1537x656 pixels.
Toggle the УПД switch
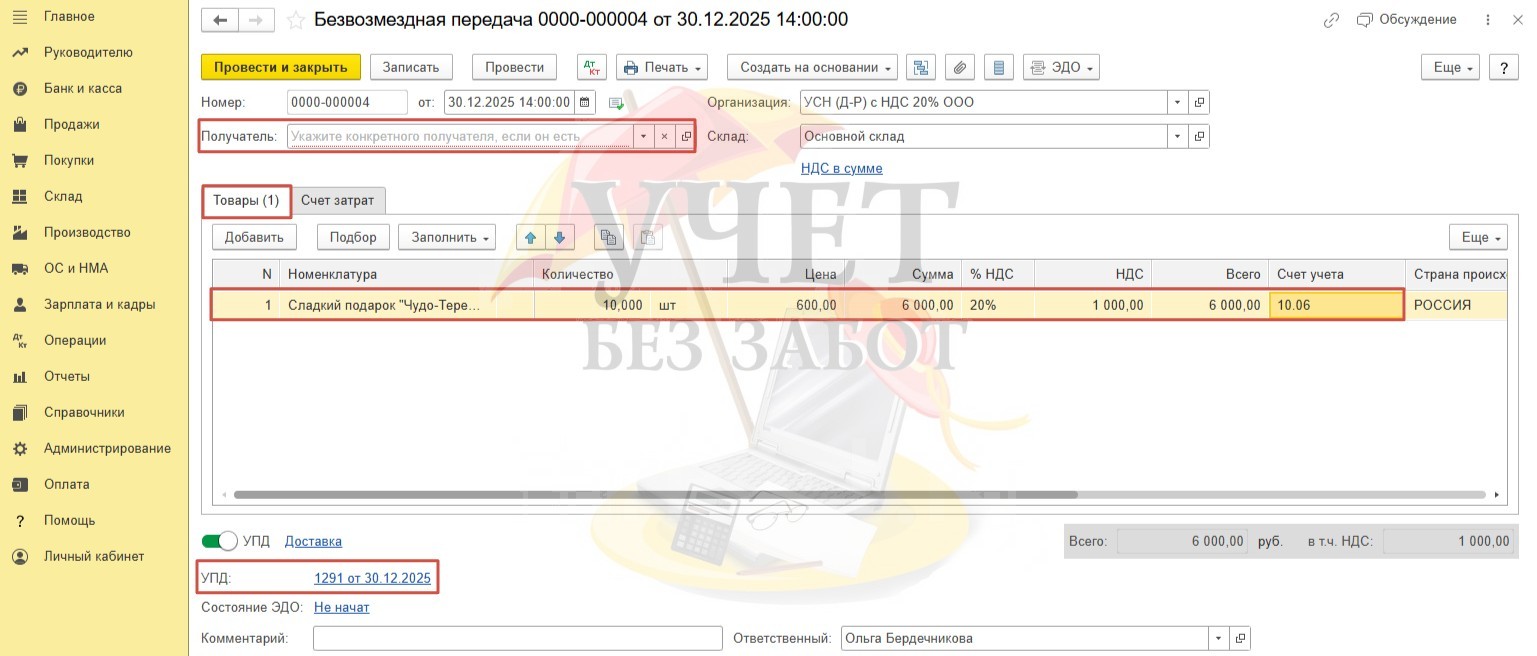click(220, 541)
